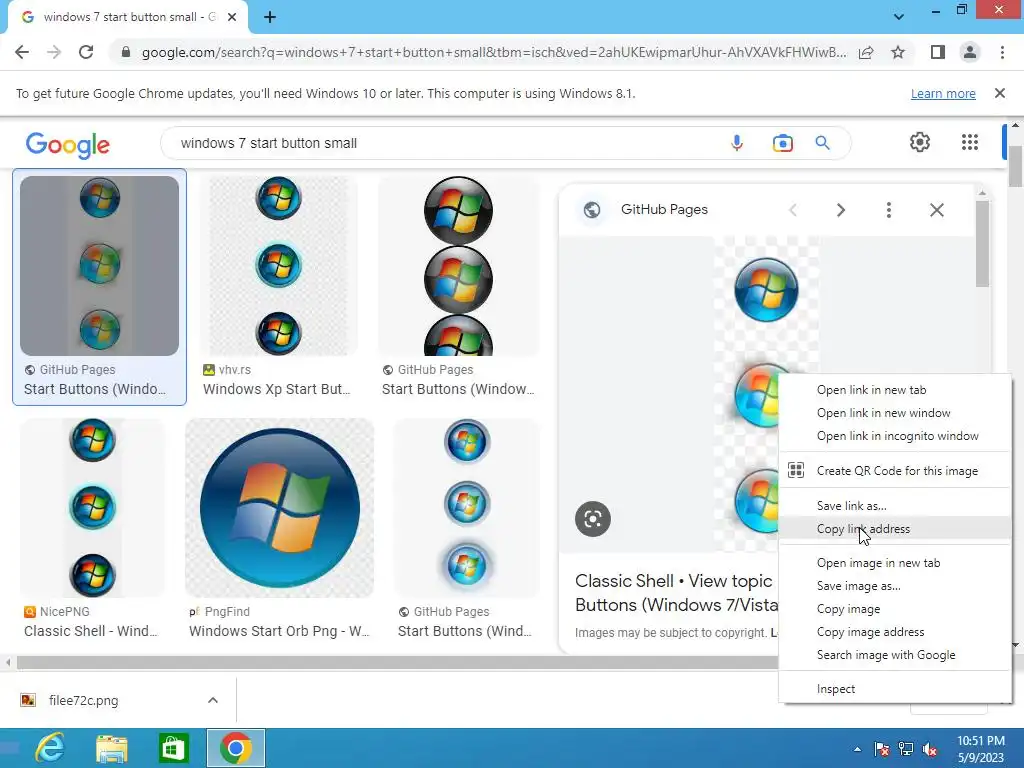Open the vhv.rs Windows Xp Start Button thumbnail
The image size is (1024, 768).
[x=280, y=266]
